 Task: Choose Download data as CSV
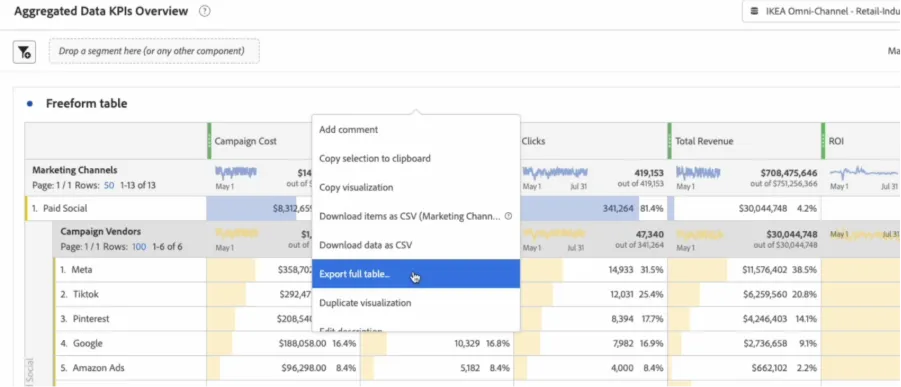[416, 245]
